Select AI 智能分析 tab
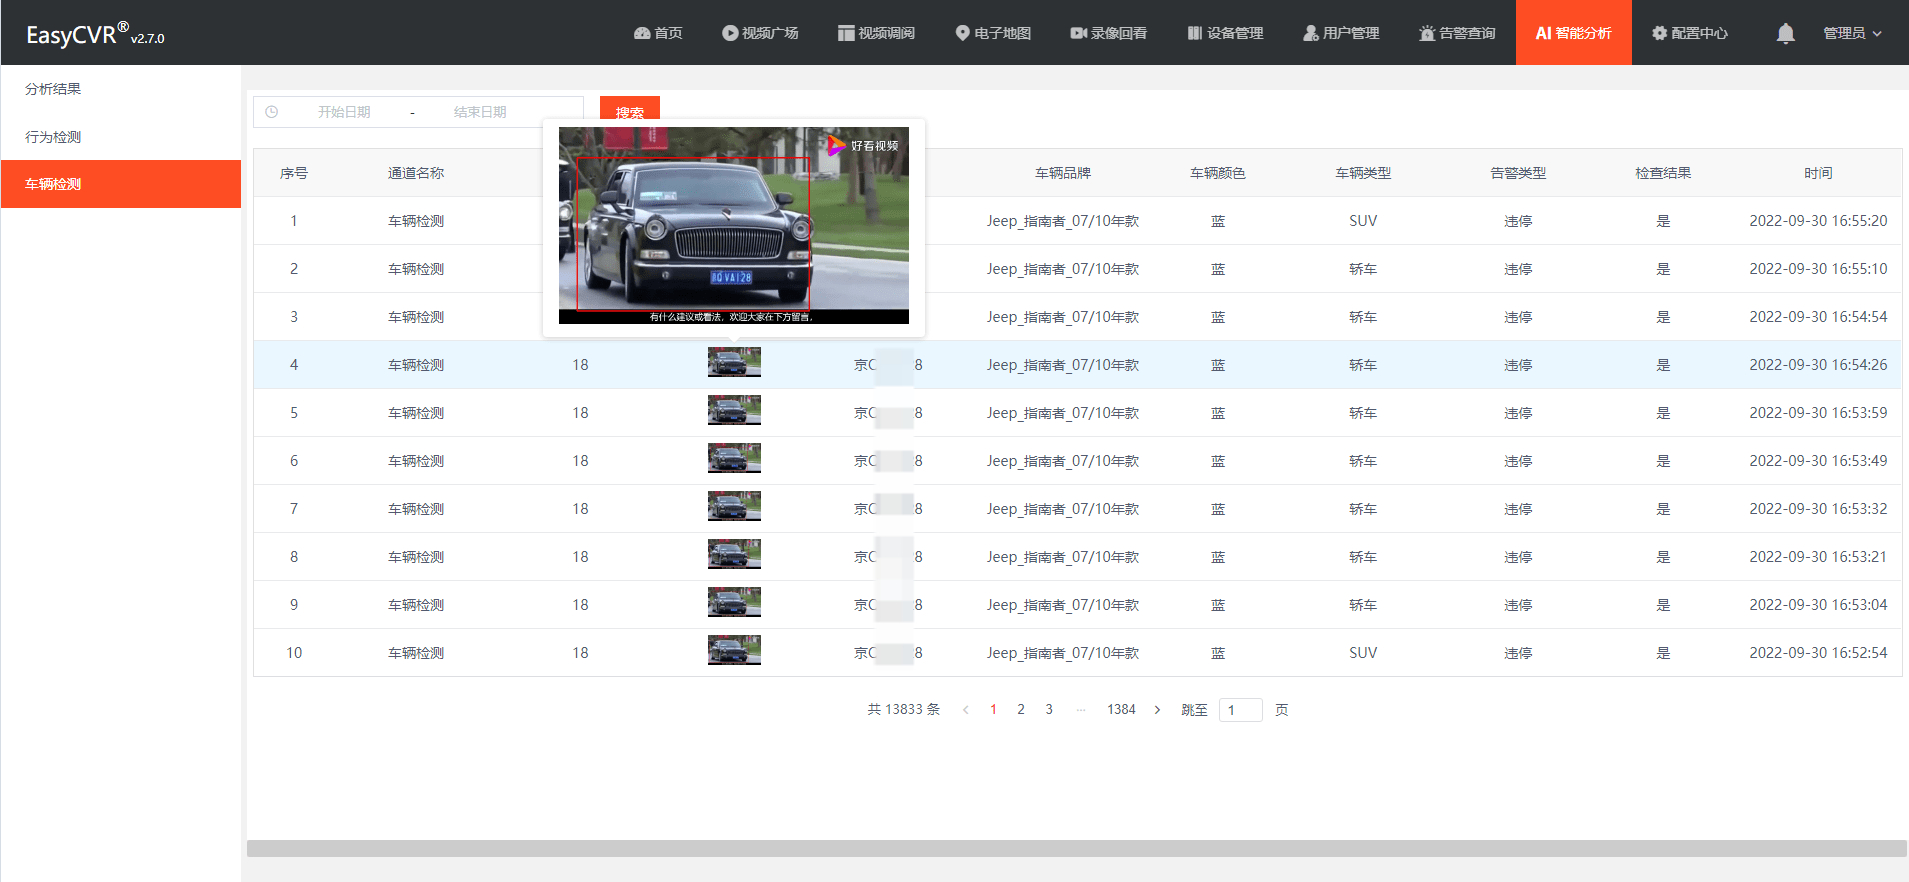Image resolution: width=1909 pixels, height=882 pixels. coord(1573,33)
